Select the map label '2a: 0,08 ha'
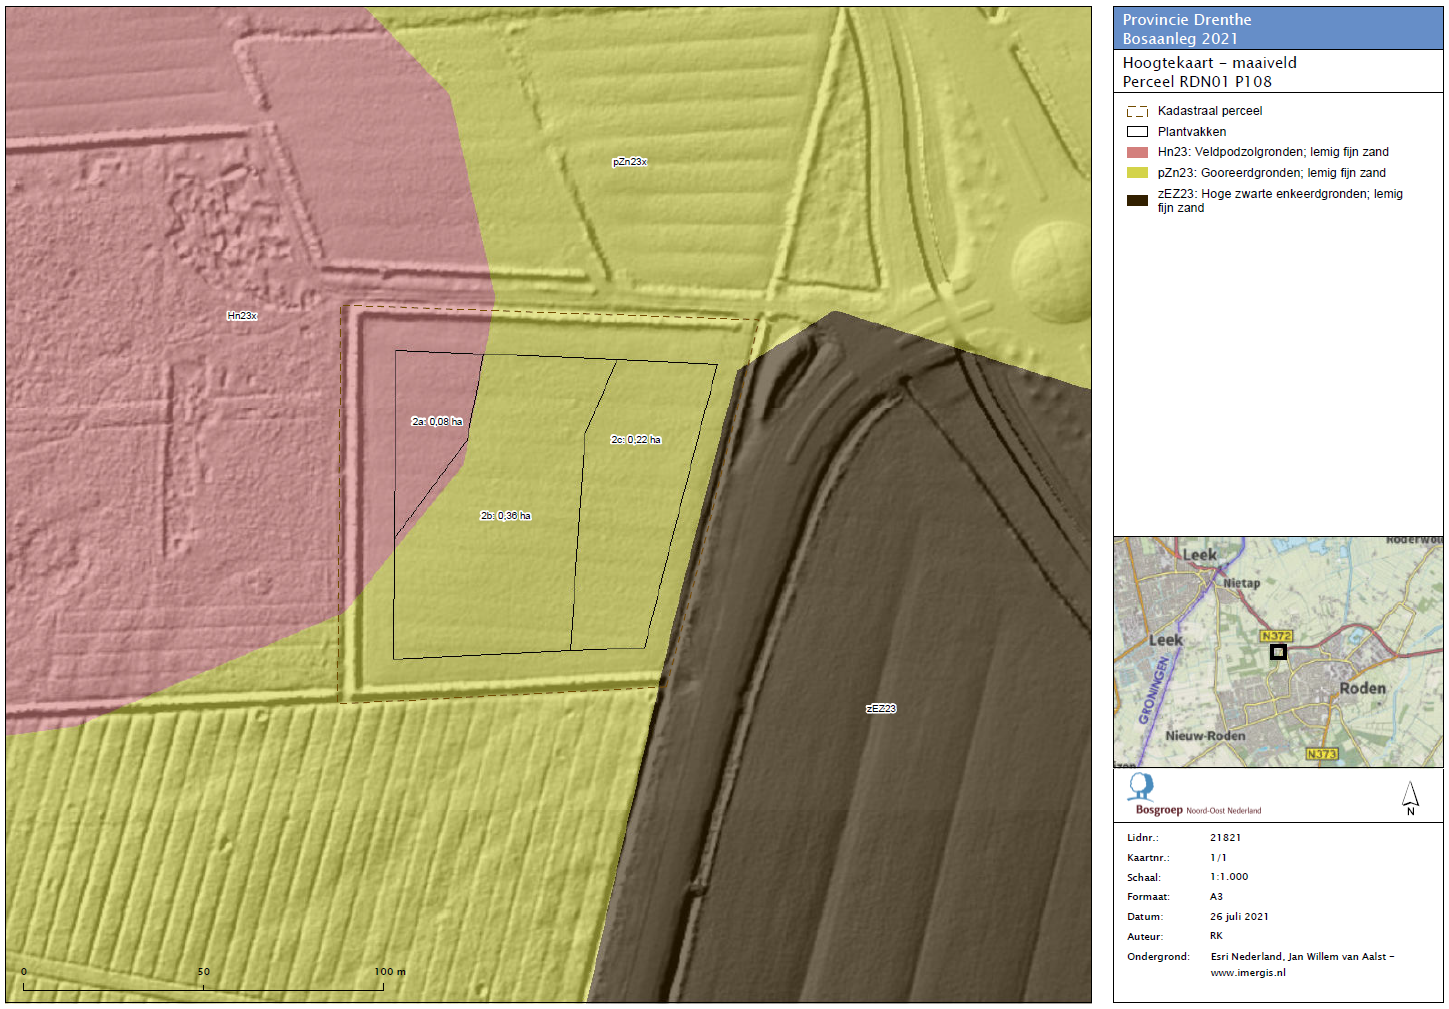 point(437,422)
